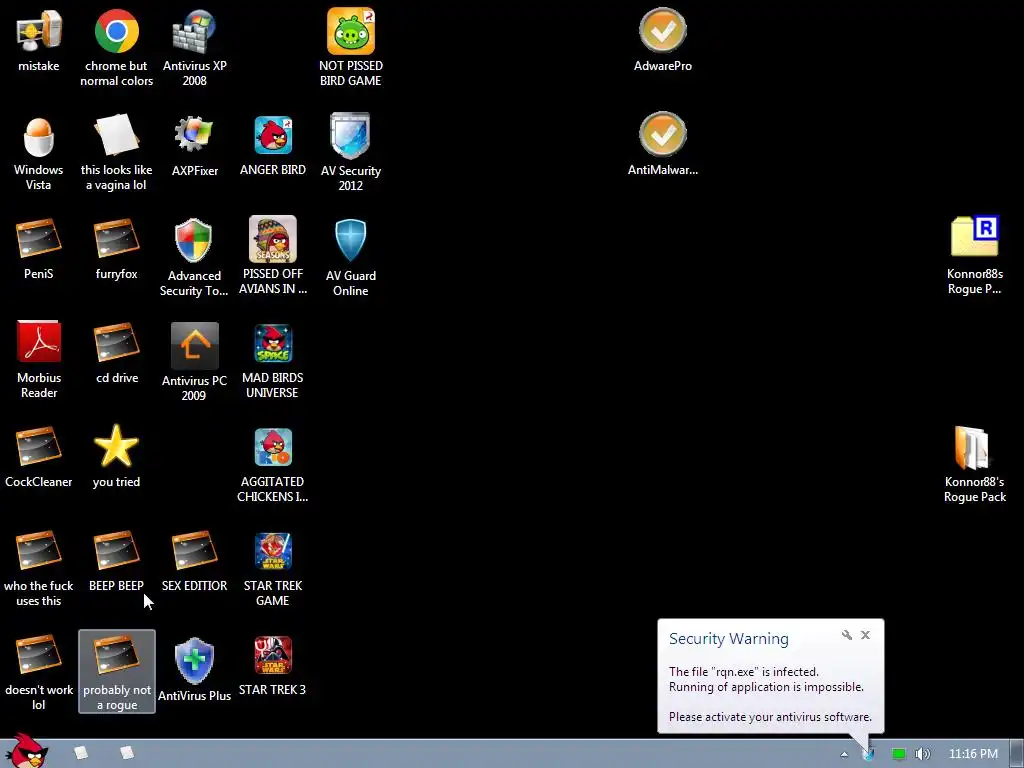Click the Show Desktop button
The image size is (1024, 768).
(x=1017, y=754)
